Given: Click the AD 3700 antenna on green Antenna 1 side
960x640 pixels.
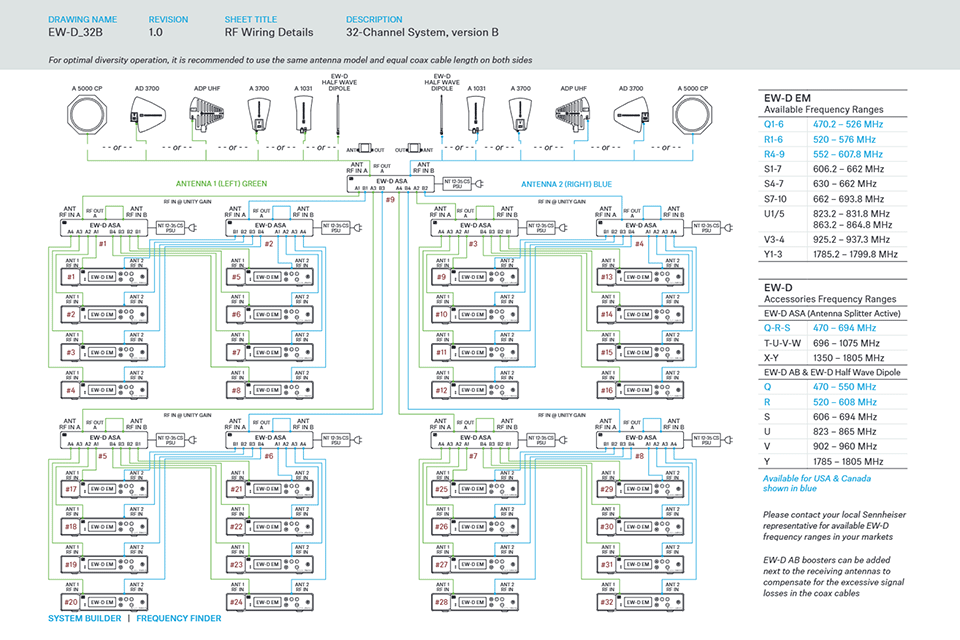Looking at the screenshot, I should [x=147, y=115].
